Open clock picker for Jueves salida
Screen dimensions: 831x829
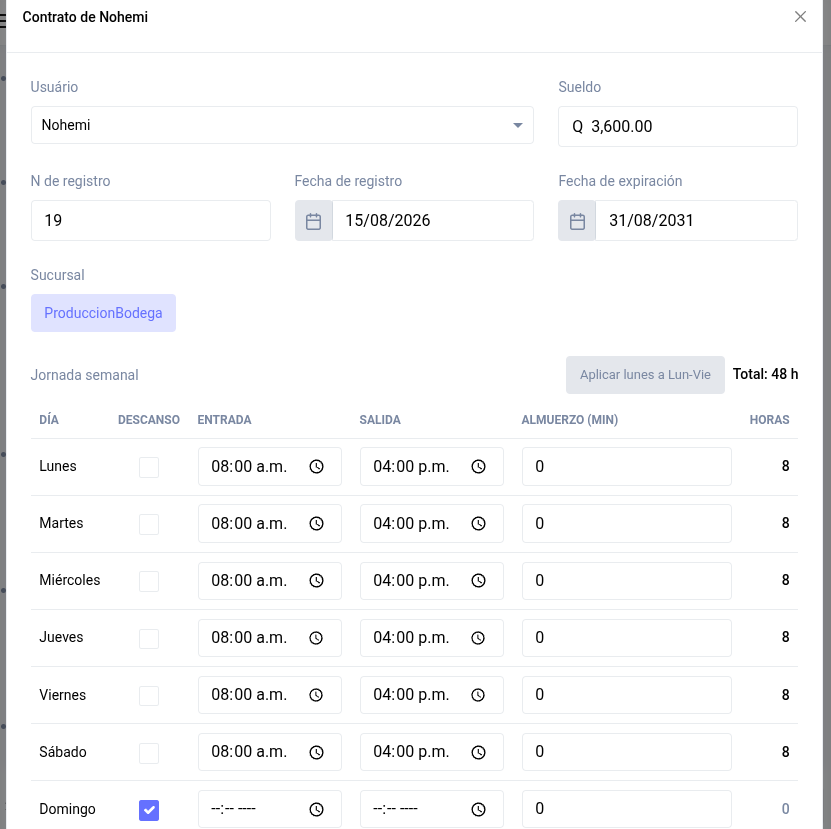click(x=479, y=638)
